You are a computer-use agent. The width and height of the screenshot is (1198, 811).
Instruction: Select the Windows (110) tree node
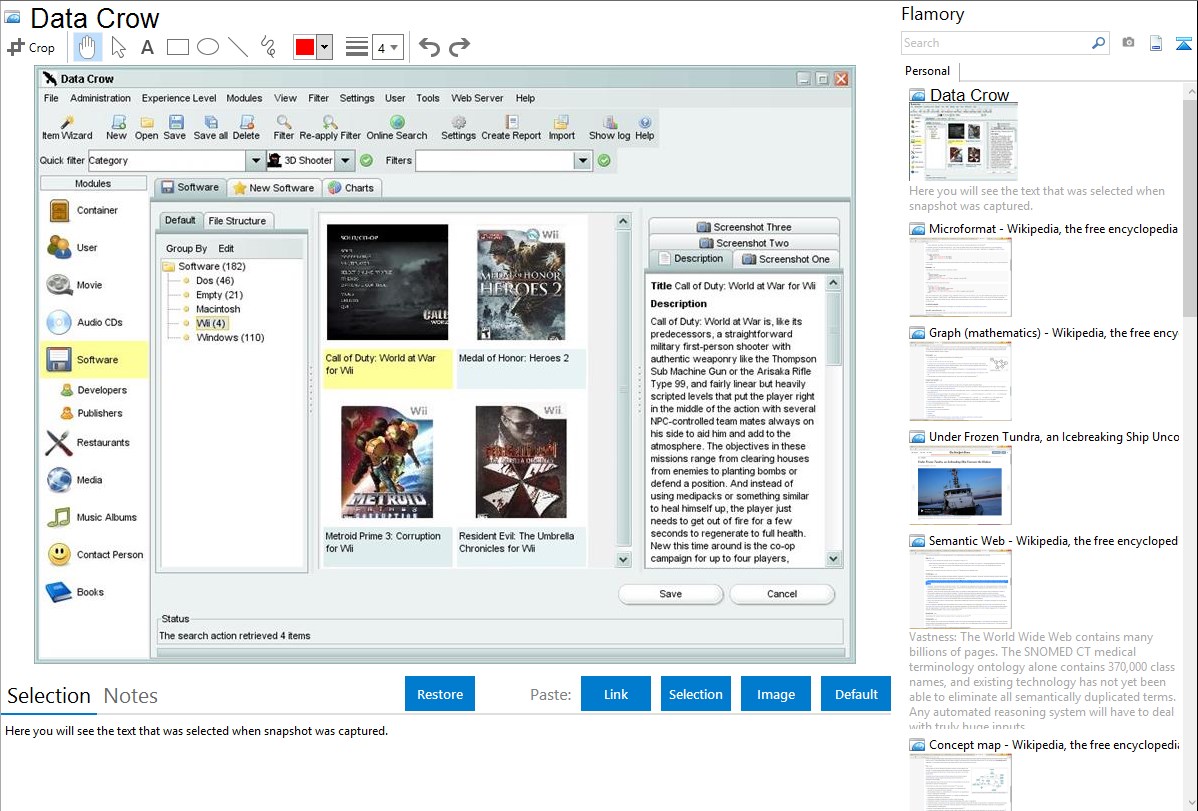point(230,338)
